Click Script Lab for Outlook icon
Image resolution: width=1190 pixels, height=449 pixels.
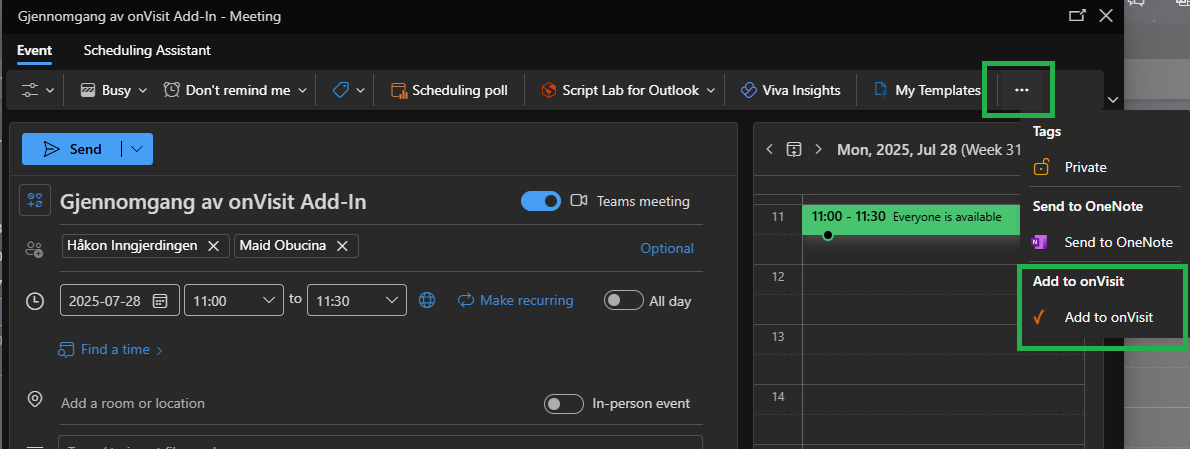point(549,90)
